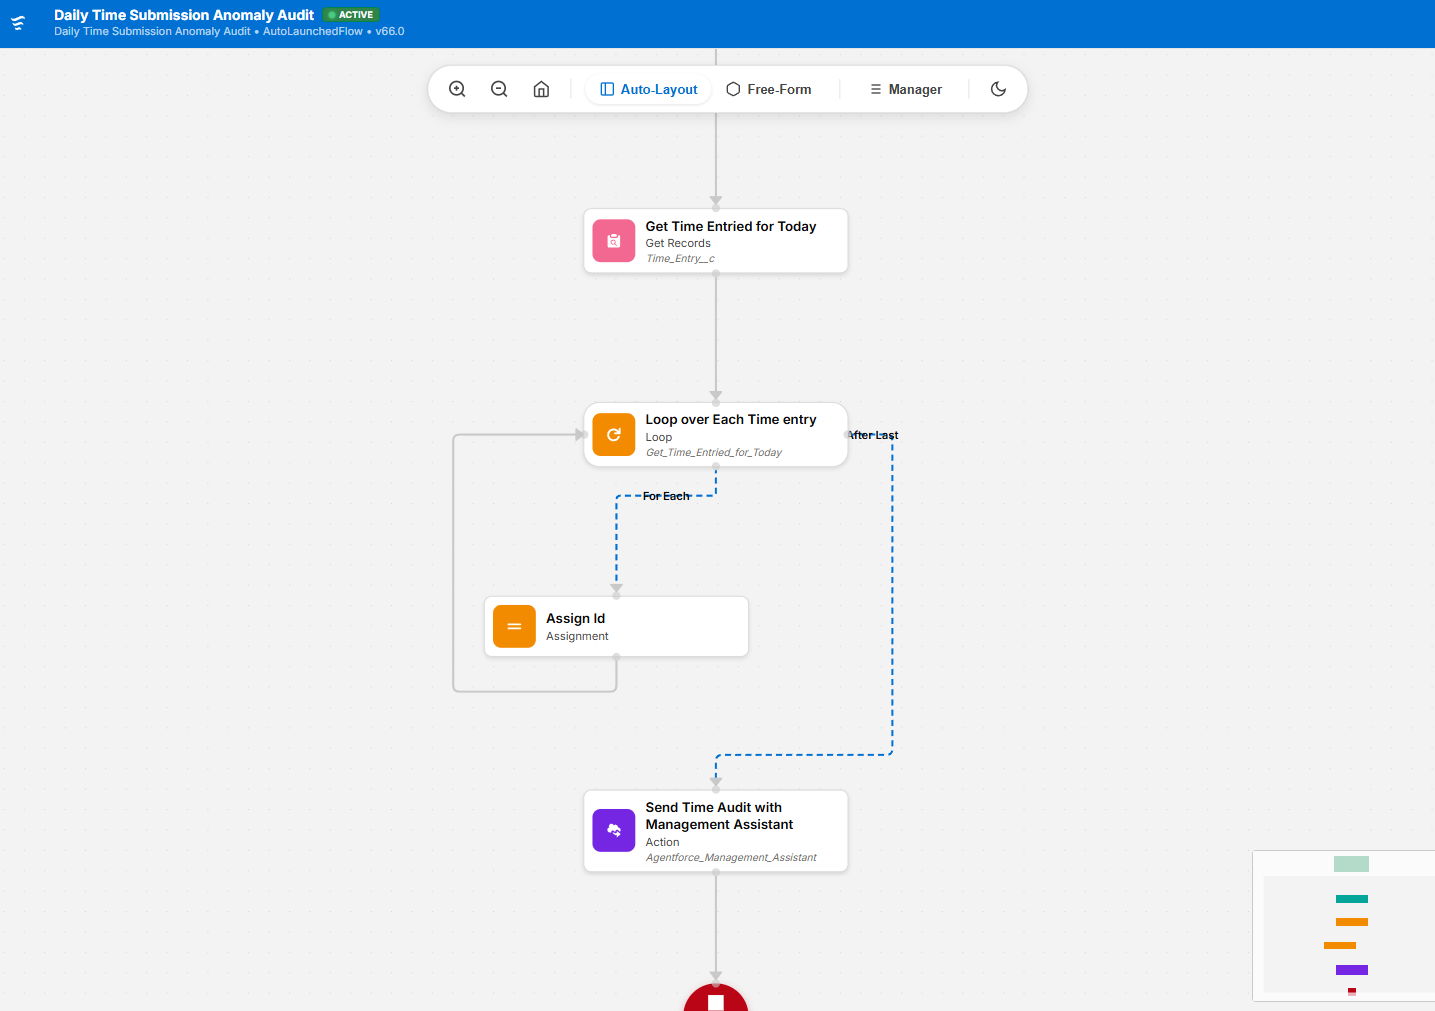This screenshot has height=1011, width=1435.
Task: Click the For Each connector label
Action: 666,496
